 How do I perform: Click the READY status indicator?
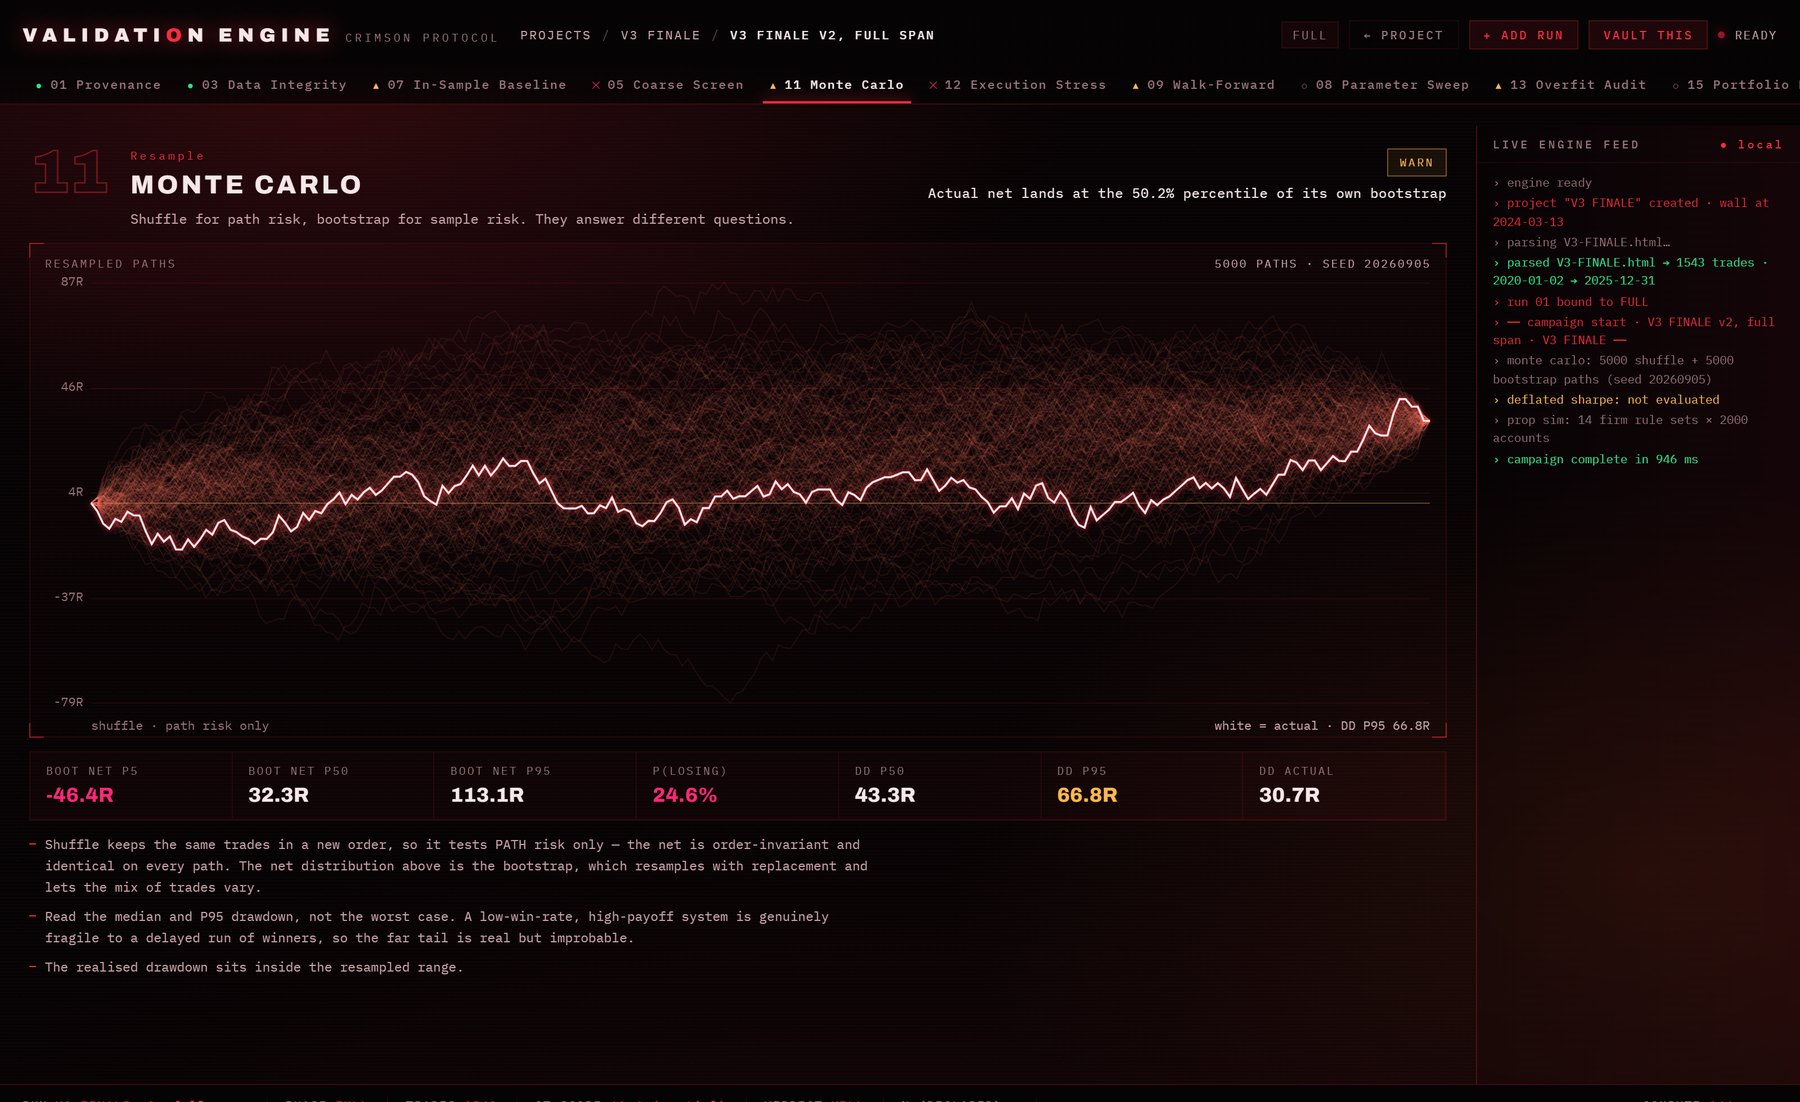1747,35
